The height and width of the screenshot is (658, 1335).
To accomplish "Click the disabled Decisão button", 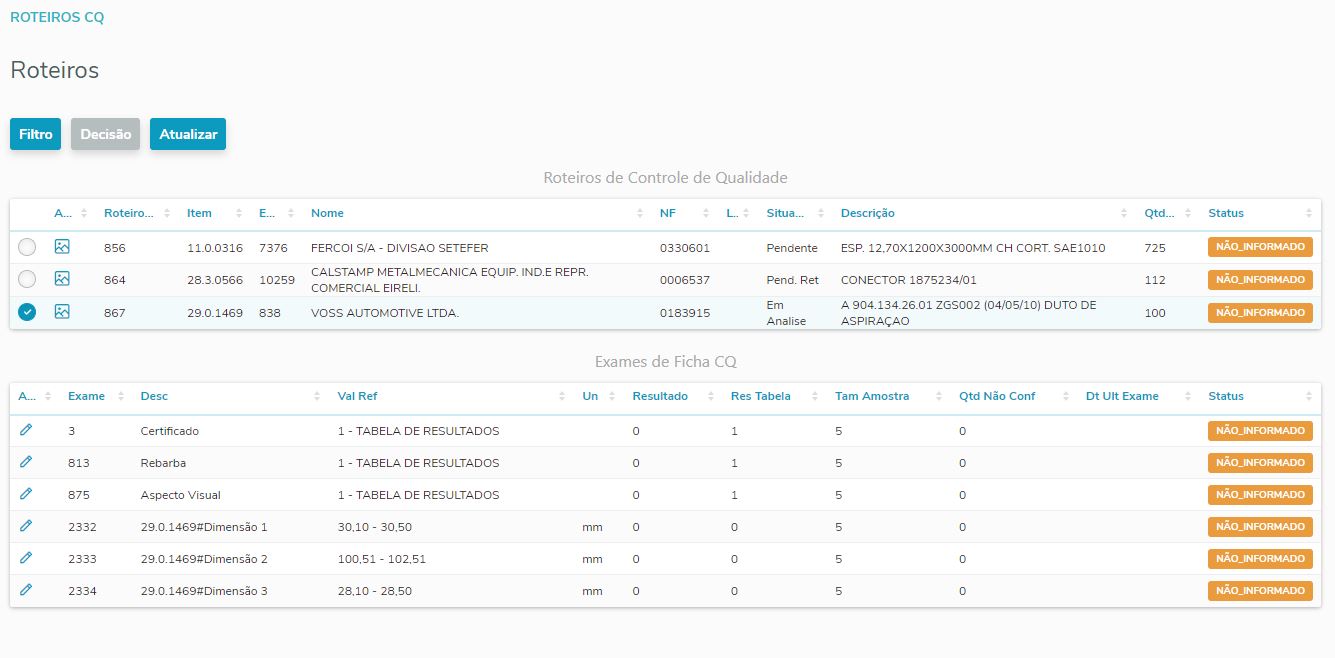I will [x=105, y=133].
